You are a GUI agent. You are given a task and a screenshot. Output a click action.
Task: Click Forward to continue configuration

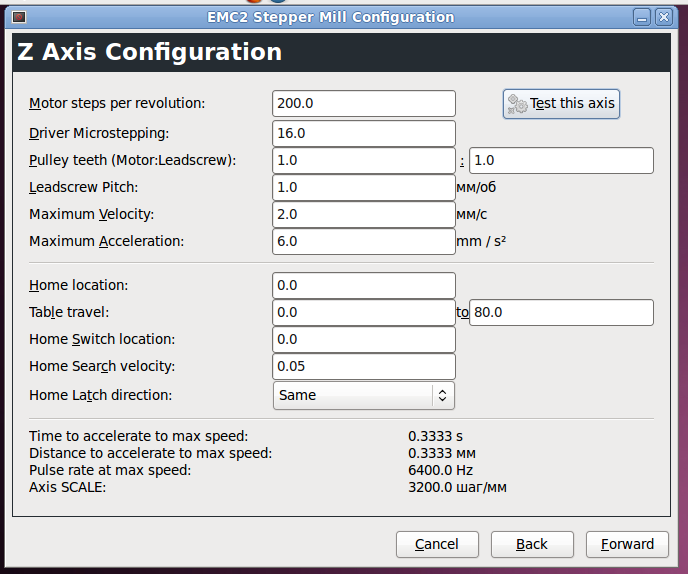pyautogui.click(x=627, y=544)
